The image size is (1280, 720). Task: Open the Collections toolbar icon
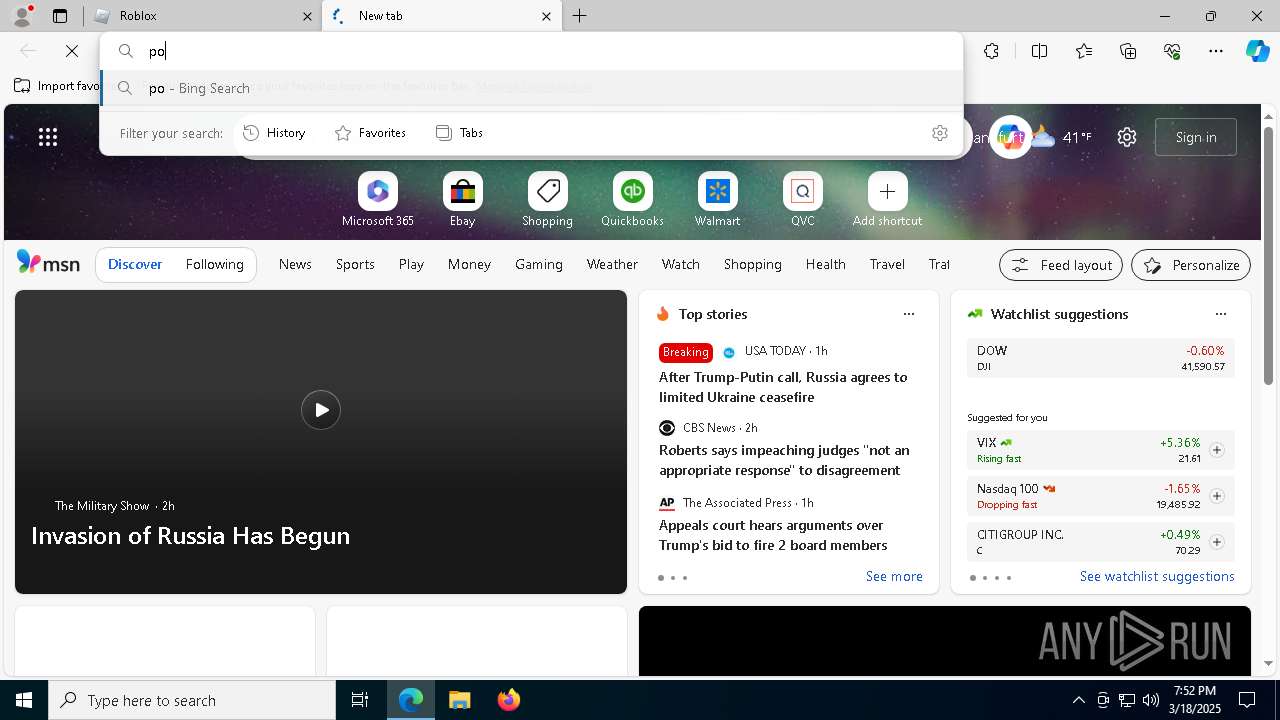(1128, 51)
